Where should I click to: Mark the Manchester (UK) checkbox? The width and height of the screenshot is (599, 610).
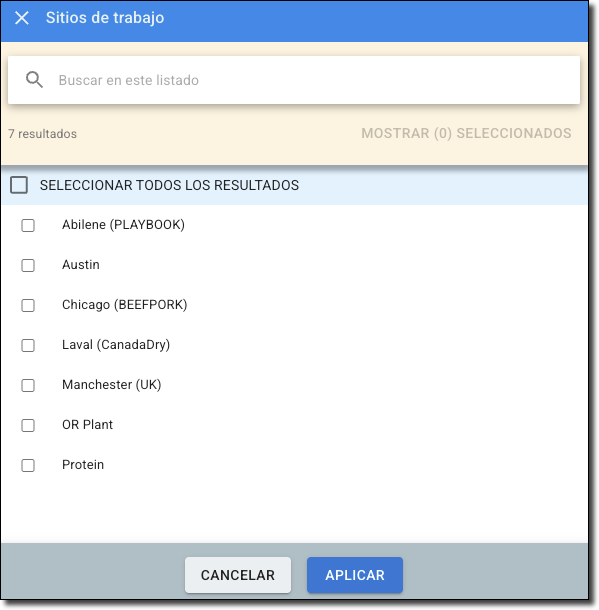[28, 385]
